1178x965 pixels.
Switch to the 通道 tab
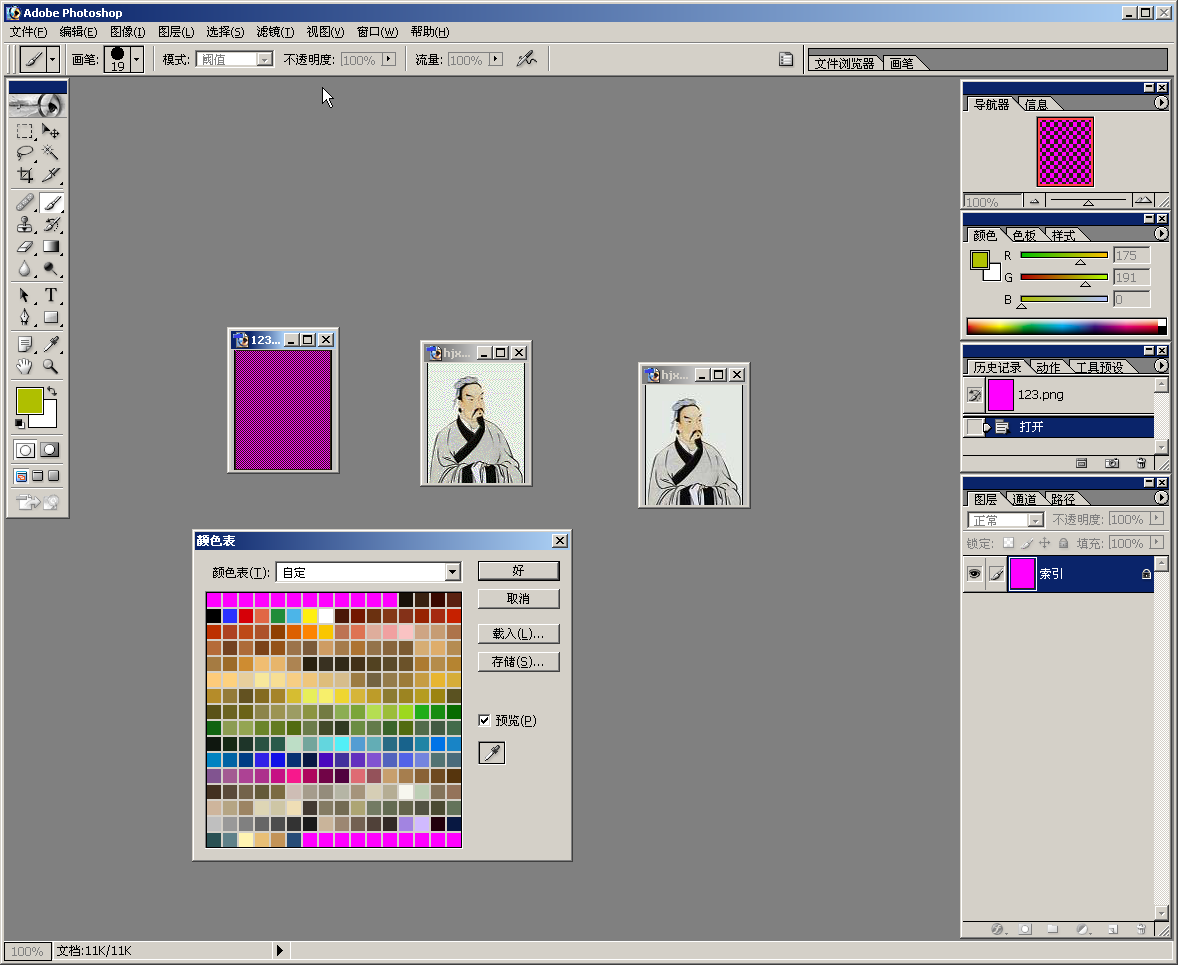click(x=1024, y=499)
